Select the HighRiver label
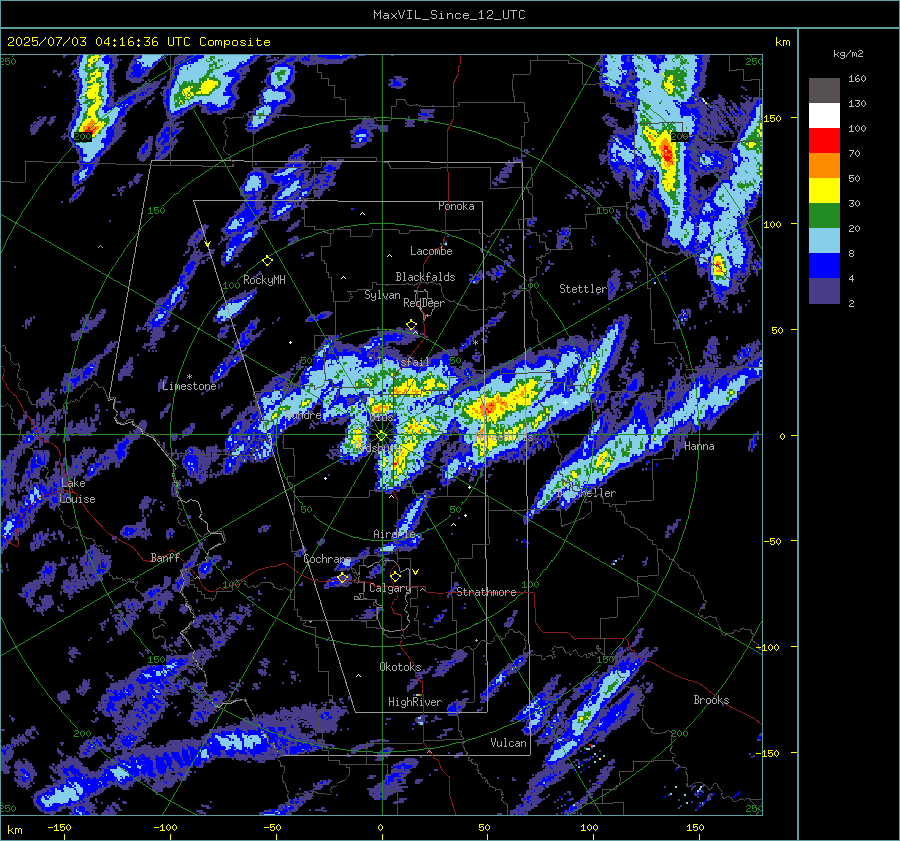This screenshot has height=841, width=900. [415, 702]
